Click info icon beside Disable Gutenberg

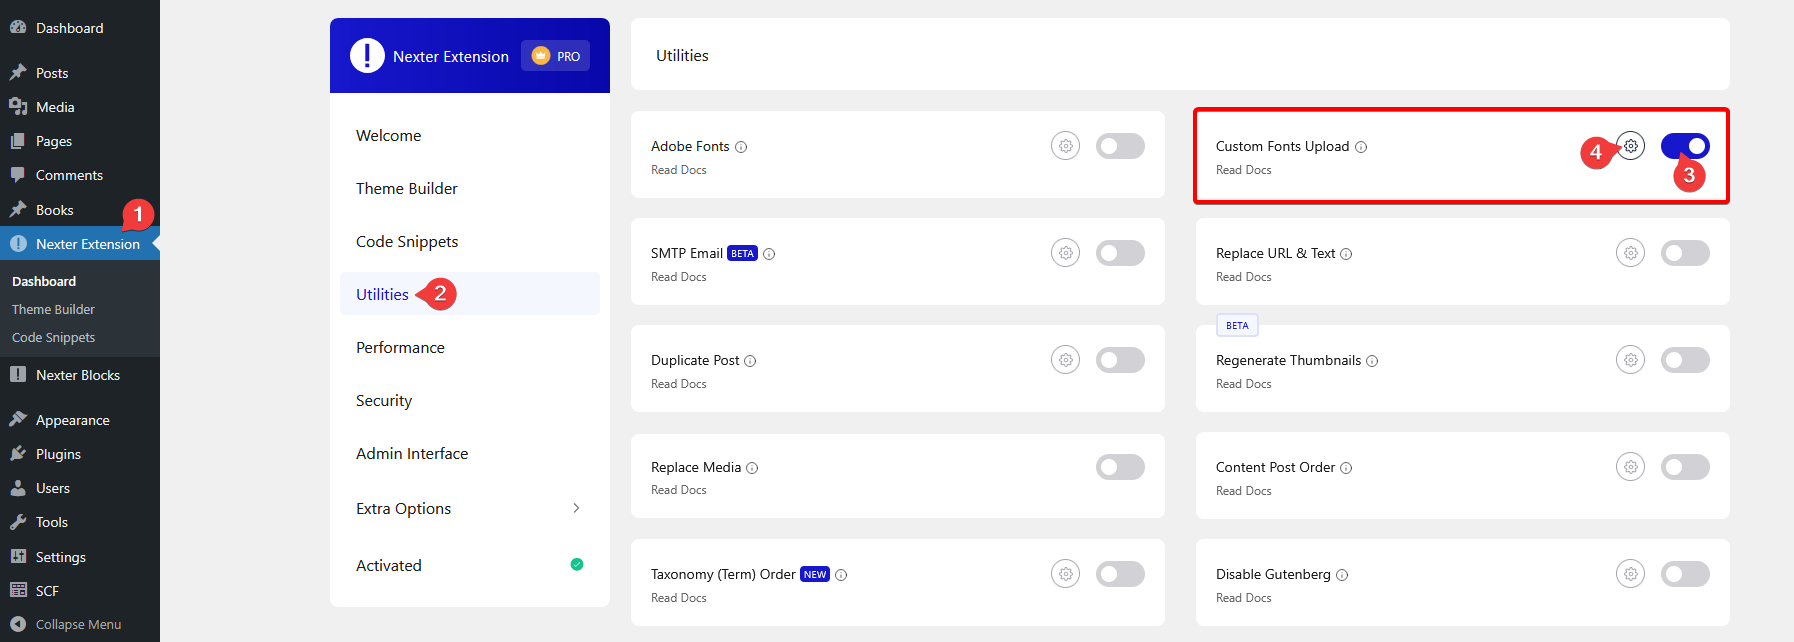pyautogui.click(x=1342, y=575)
